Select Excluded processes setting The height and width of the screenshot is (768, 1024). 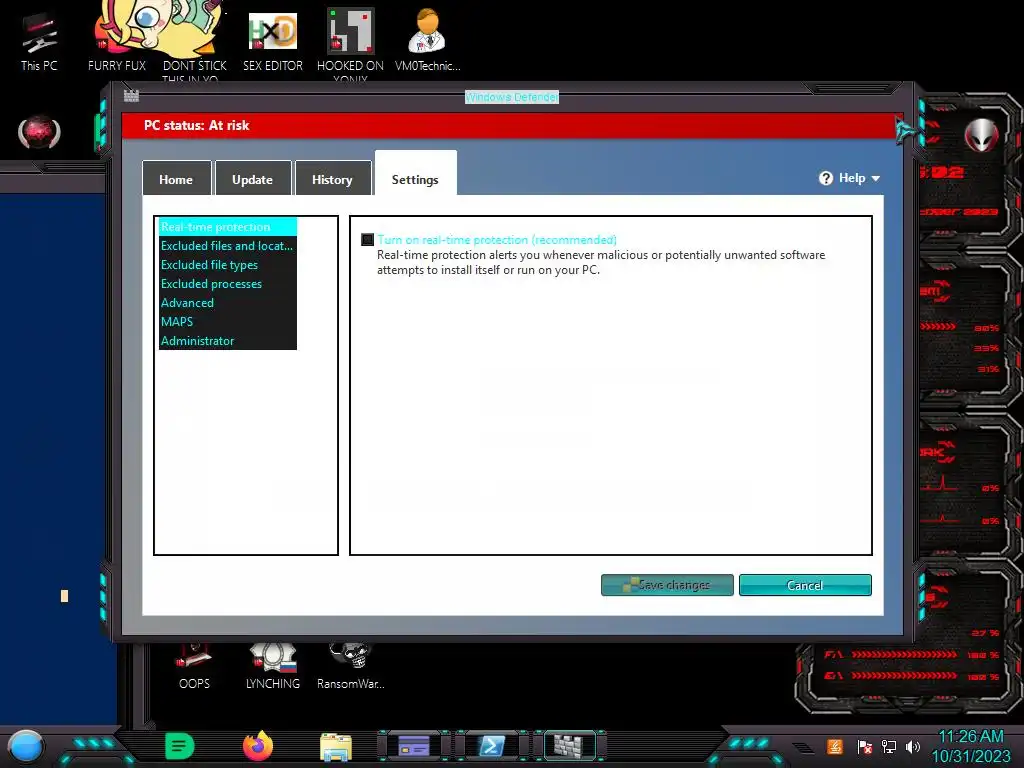[x=228, y=283]
